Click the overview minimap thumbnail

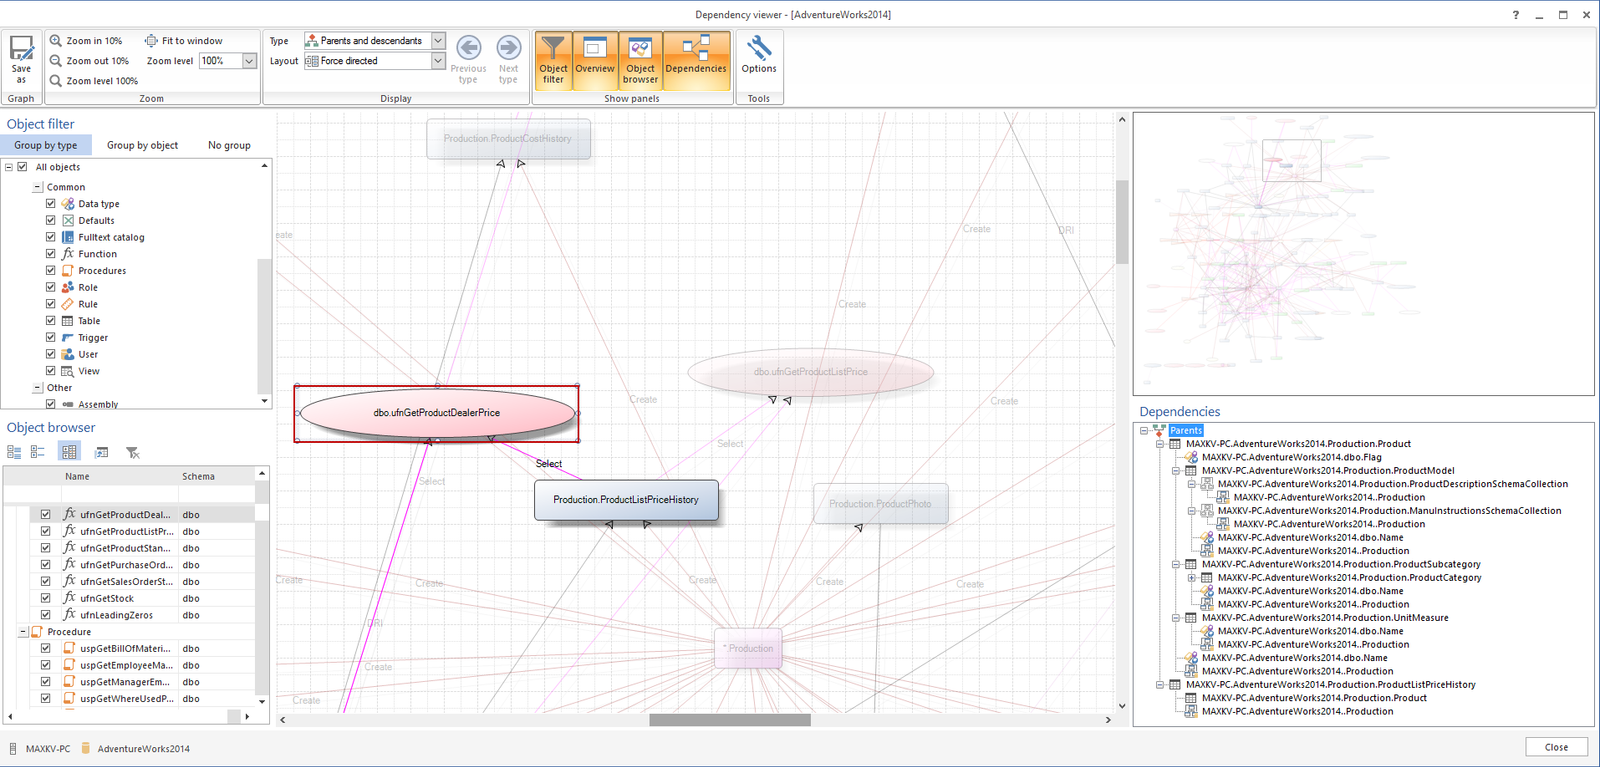coord(1363,254)
